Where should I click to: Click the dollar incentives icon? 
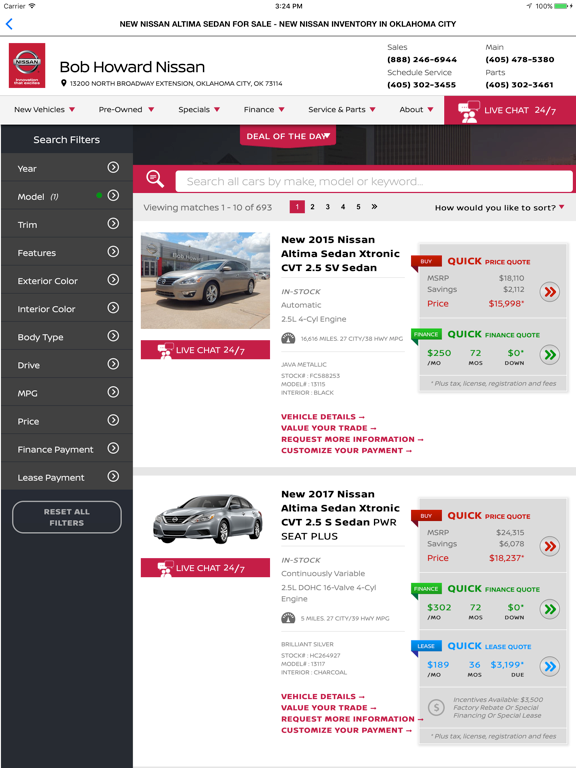coord(436,707)
